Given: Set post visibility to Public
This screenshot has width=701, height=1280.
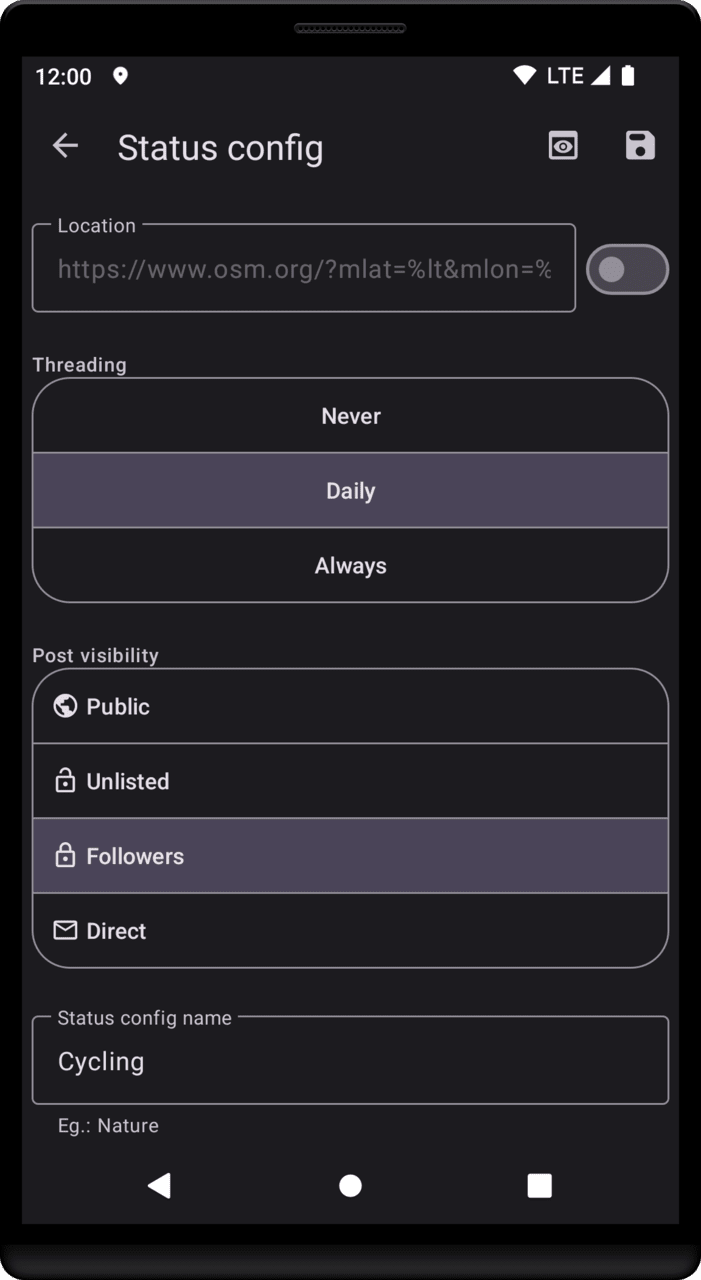Looking at the screenshot, I should click(x=350, y=706).
